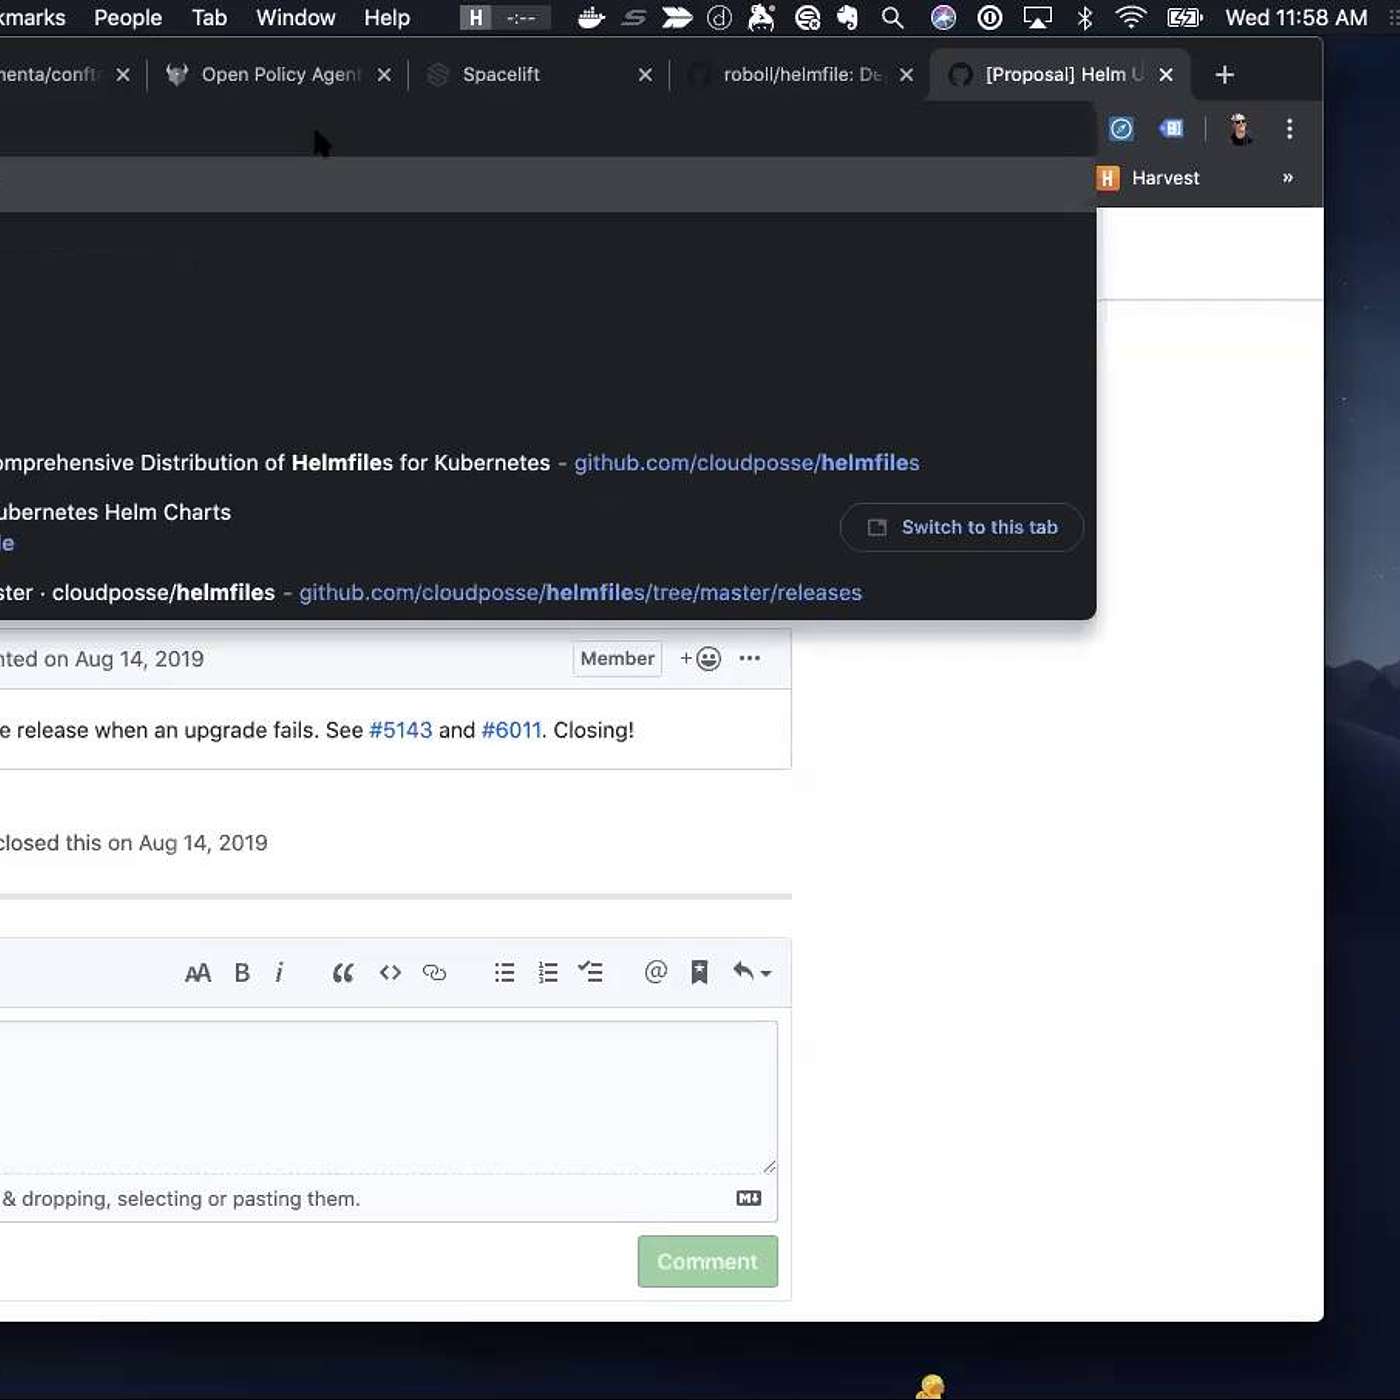Image resolution: width=1400 pixels, height=1400 pixels.
Task: Mention a user with @ icon
Action: pos(655,973)
